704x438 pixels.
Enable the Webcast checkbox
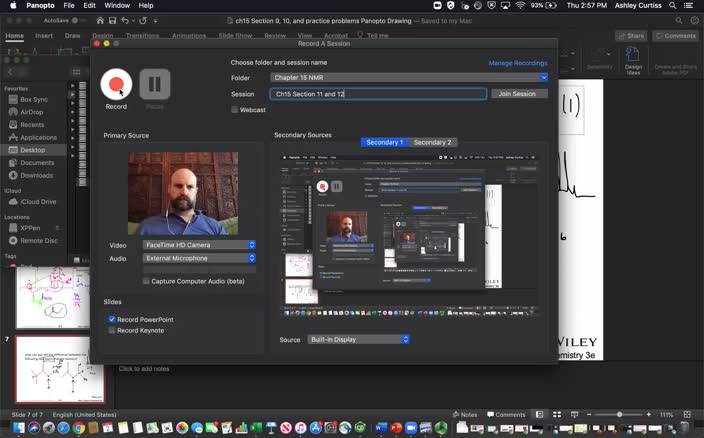(x=235, y=110)
